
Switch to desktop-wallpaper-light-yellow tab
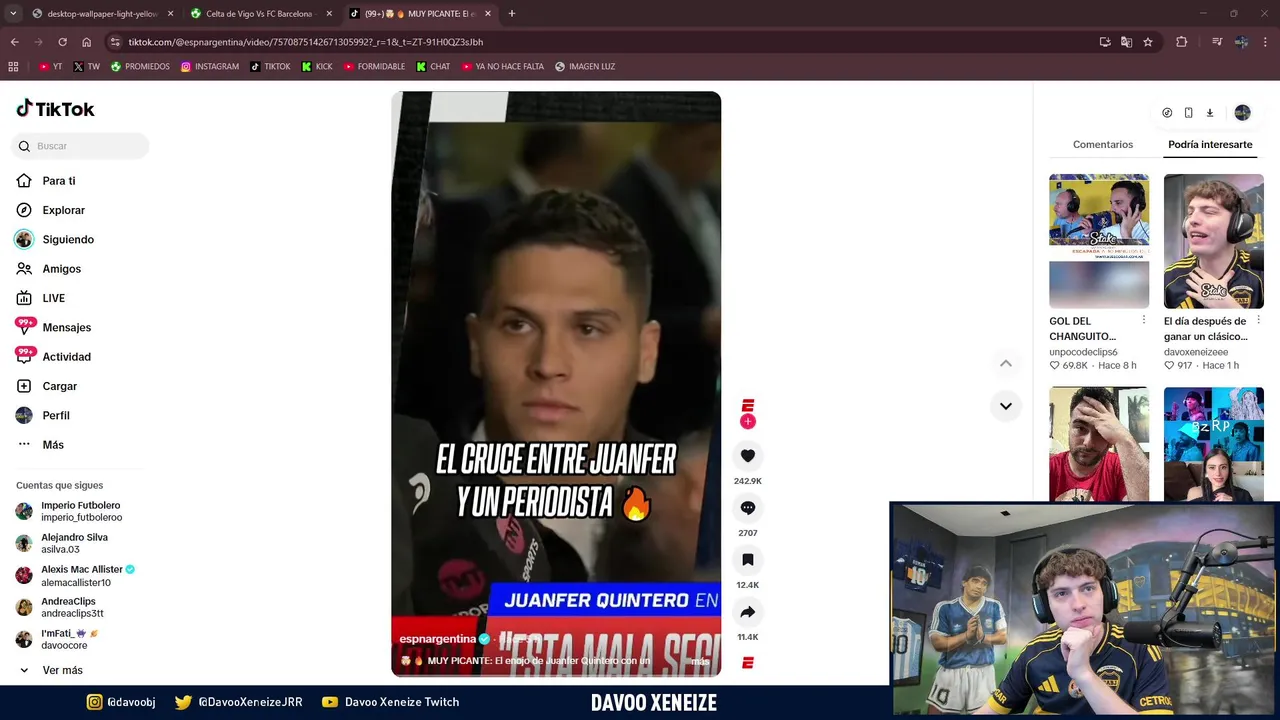point(102,14)
